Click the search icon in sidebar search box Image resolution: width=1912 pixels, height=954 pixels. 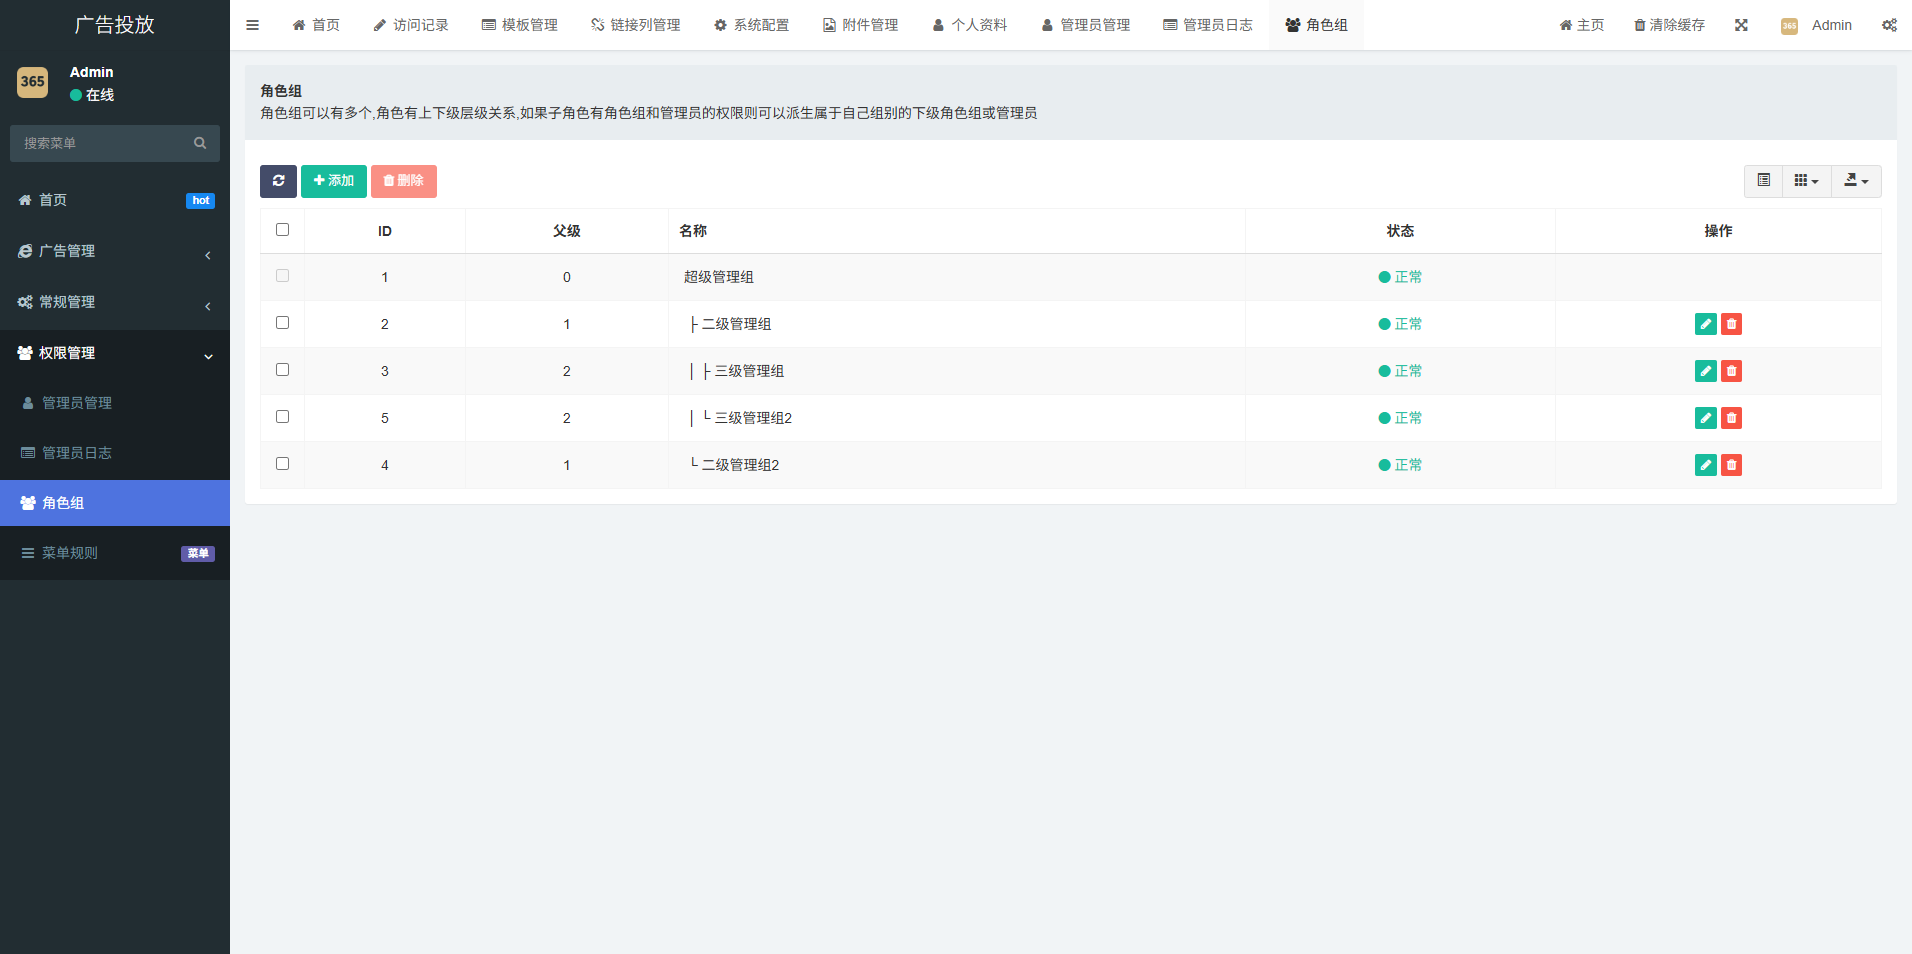pyautogui.click(x=200, y=143)
